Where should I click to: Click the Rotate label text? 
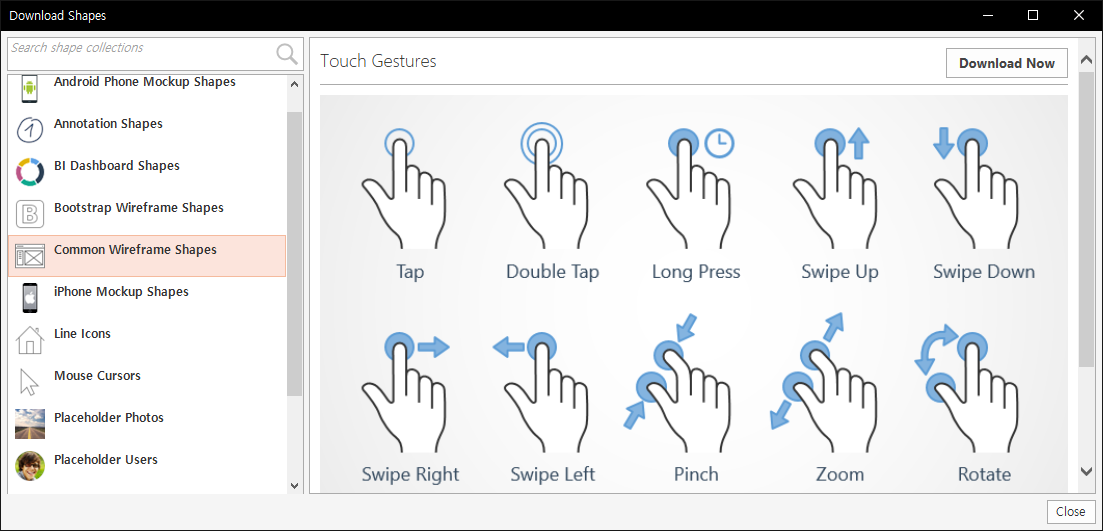point(984,474)
